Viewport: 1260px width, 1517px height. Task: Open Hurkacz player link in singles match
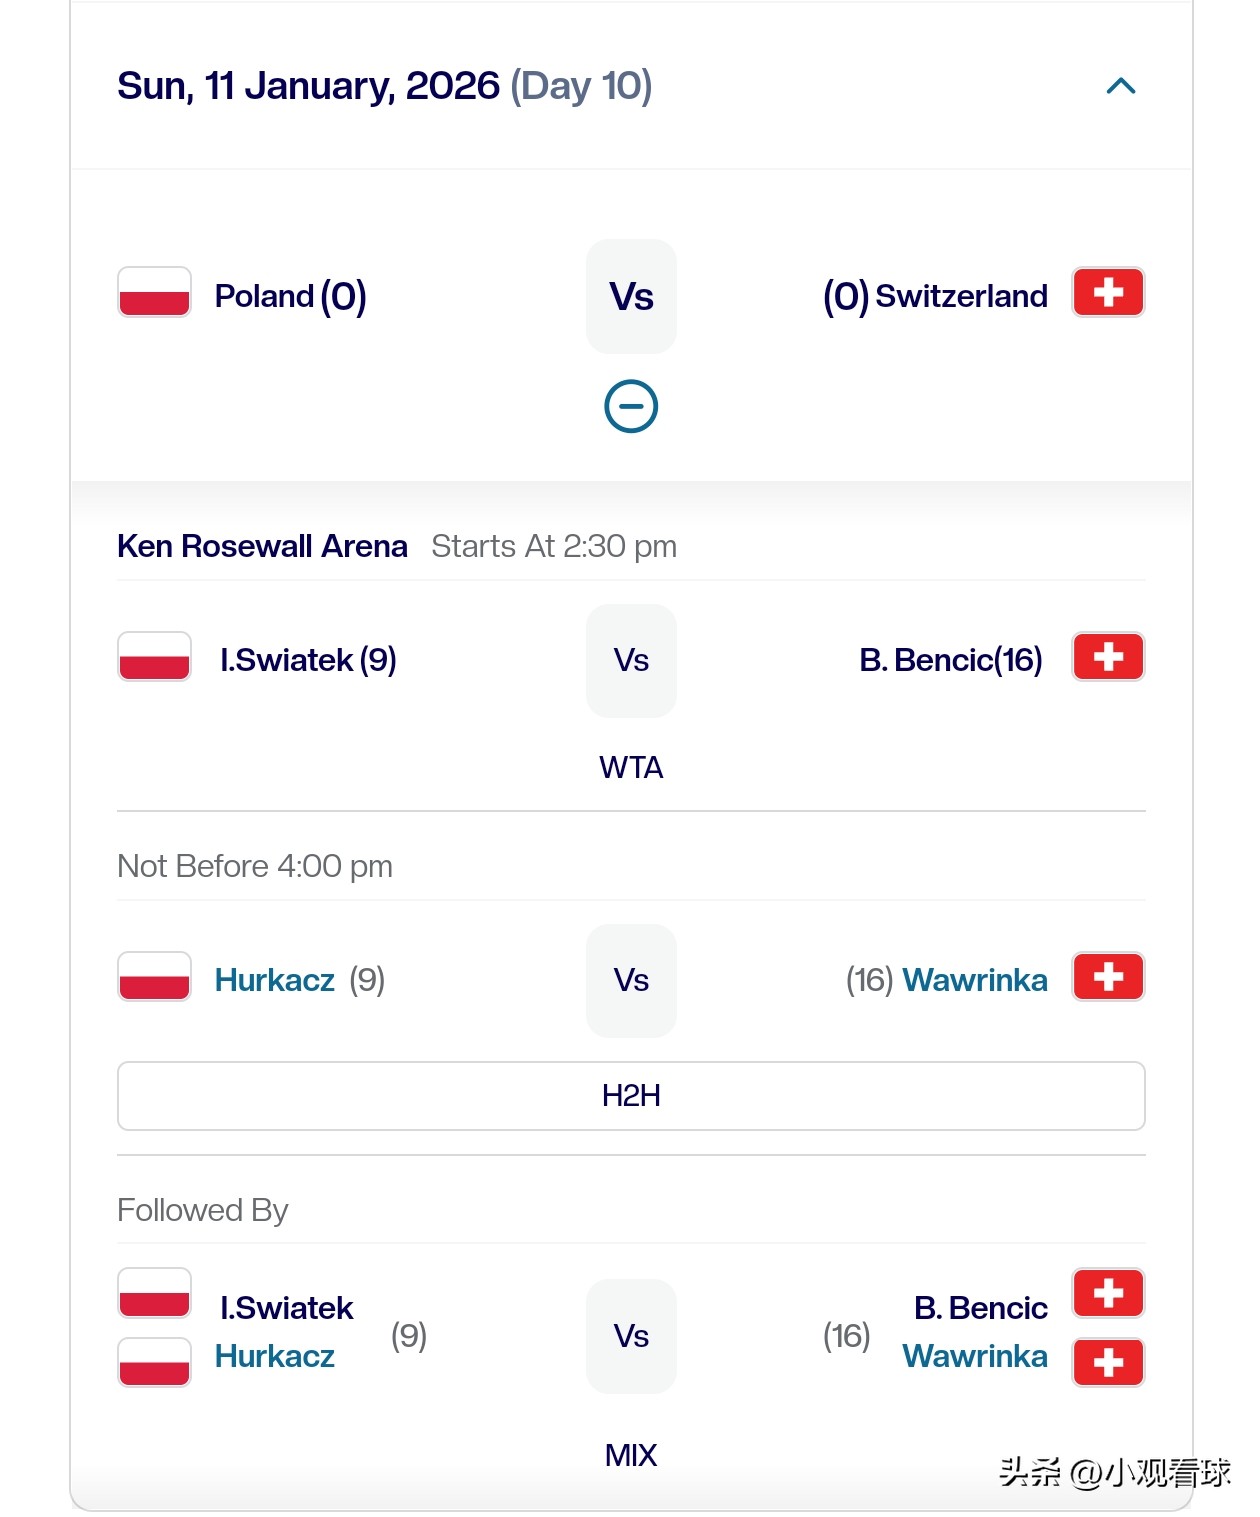click(275, 980)
